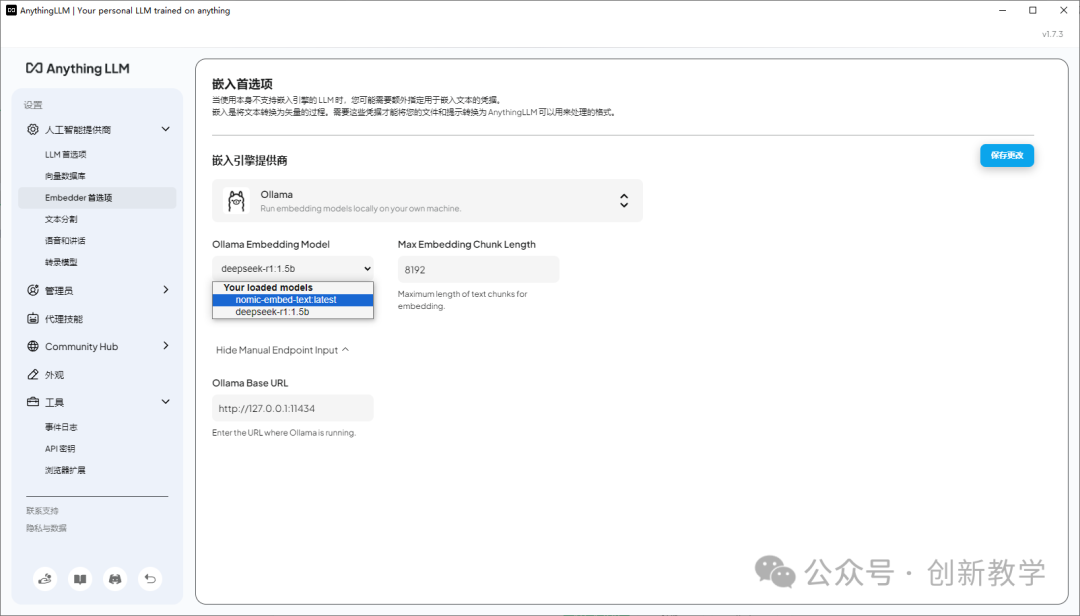
Task: Click the admin user icon
Action: point(32,290)
